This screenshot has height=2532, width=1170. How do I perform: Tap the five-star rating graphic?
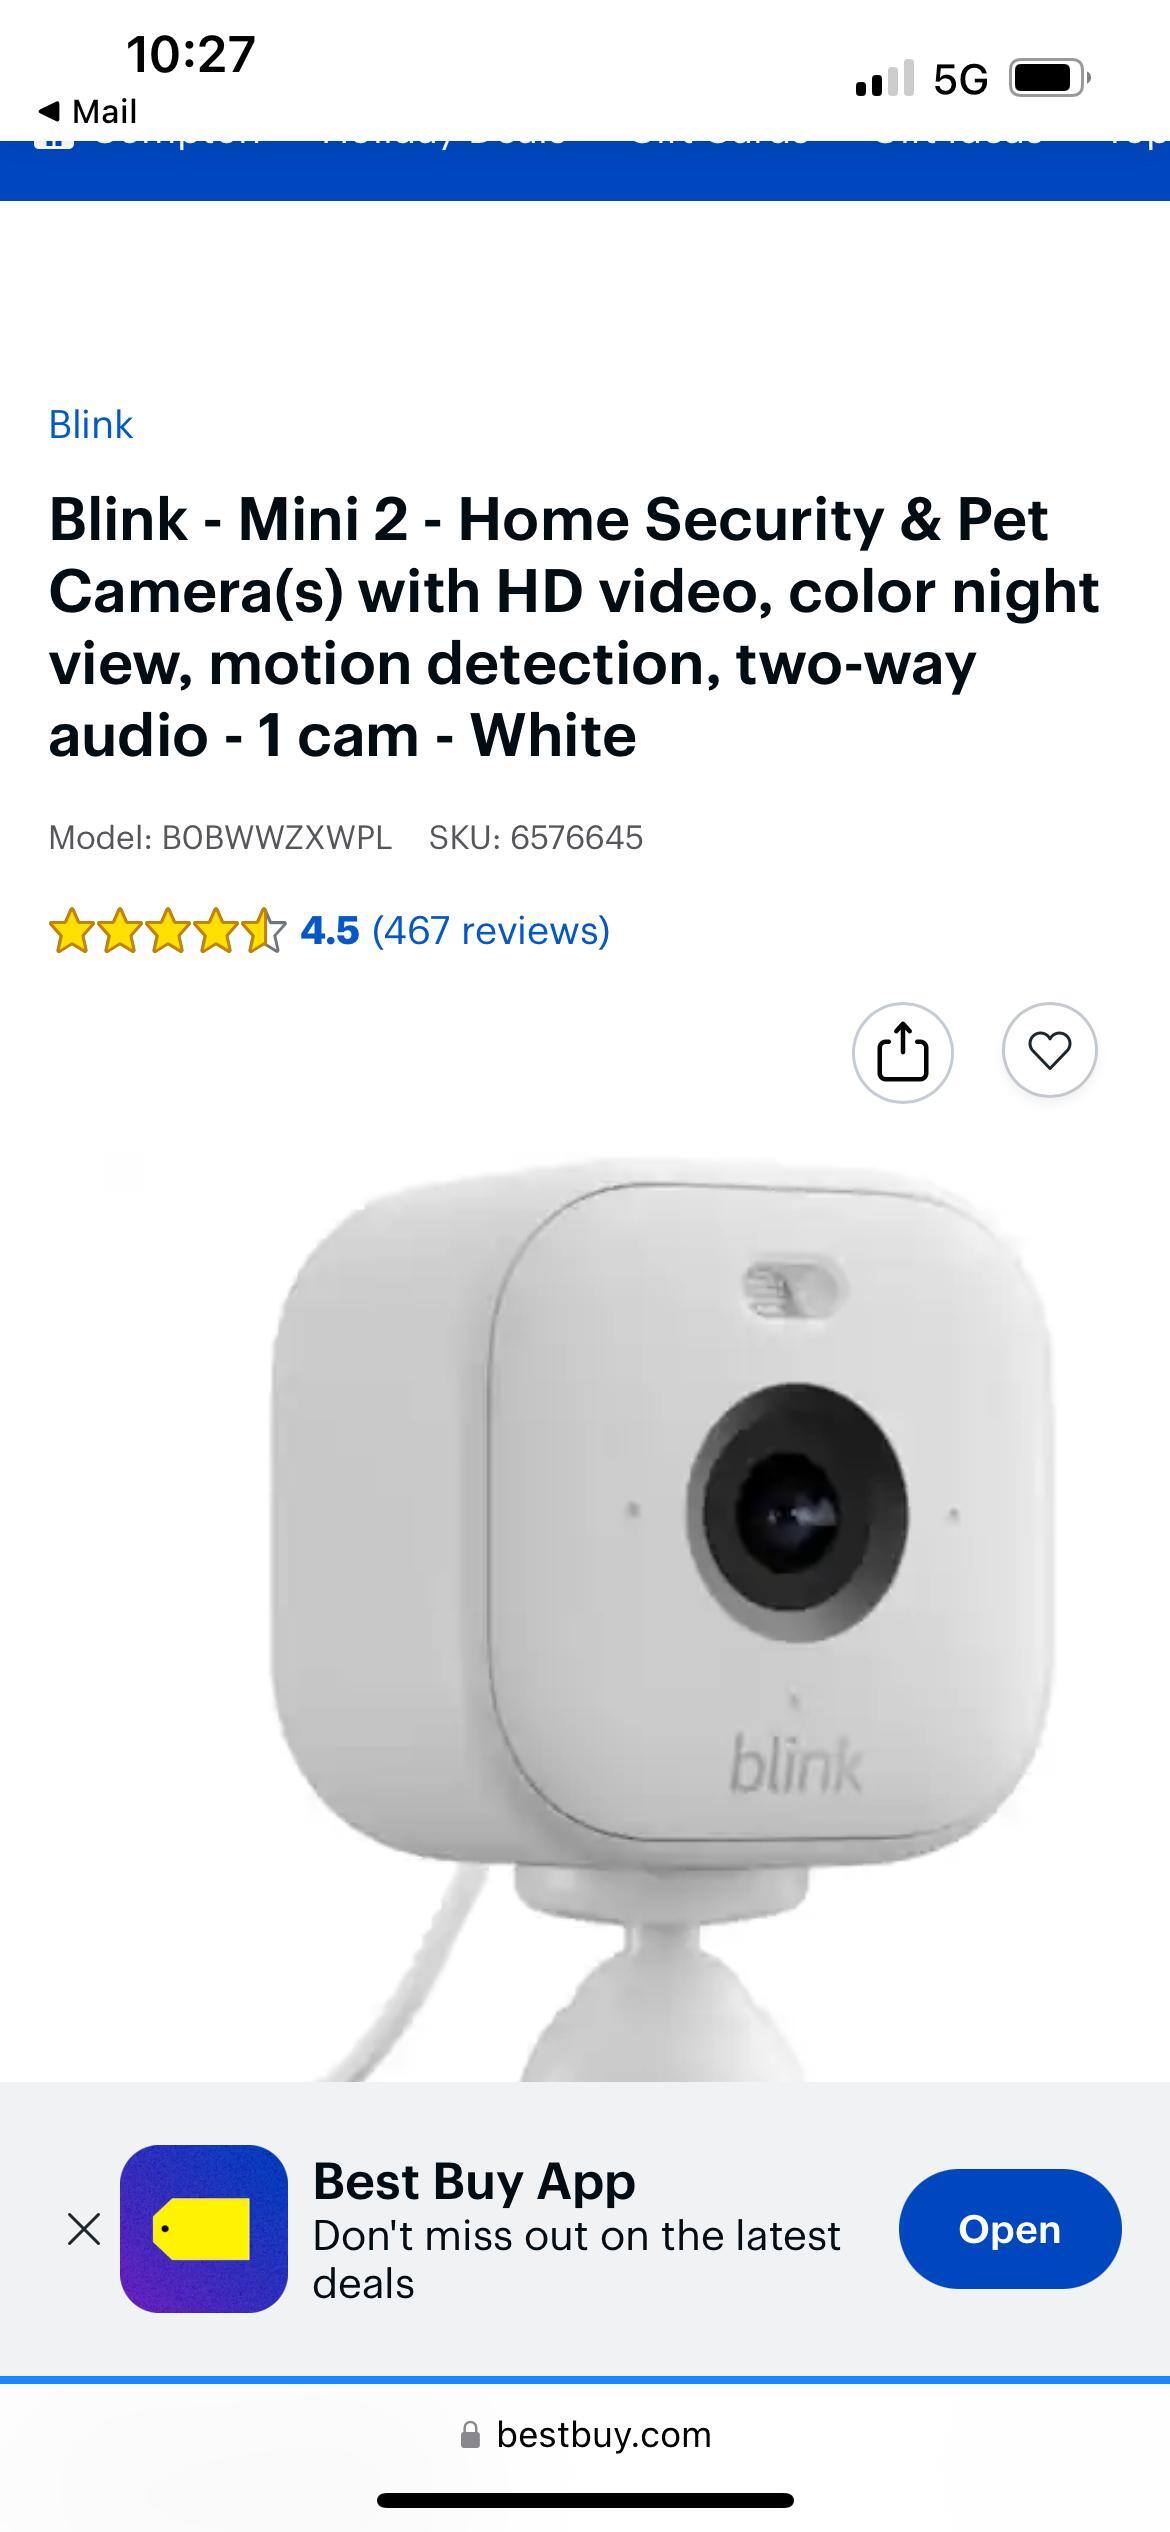(x=167, y=931)
